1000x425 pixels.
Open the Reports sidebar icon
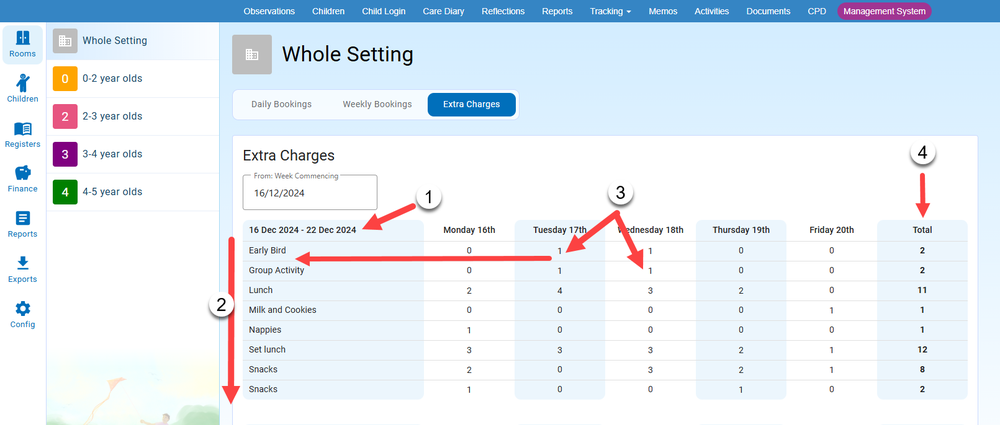click(23, 219)
